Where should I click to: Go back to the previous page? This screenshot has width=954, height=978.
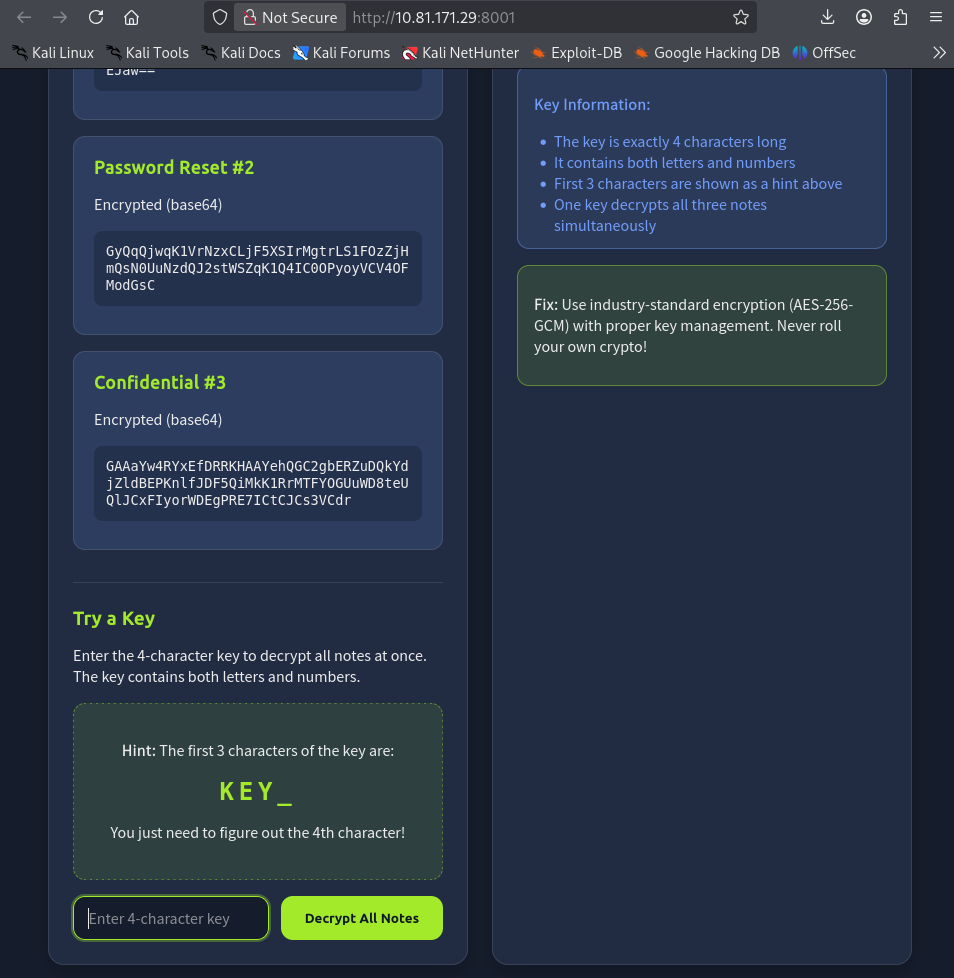click(x=24, y=17)
